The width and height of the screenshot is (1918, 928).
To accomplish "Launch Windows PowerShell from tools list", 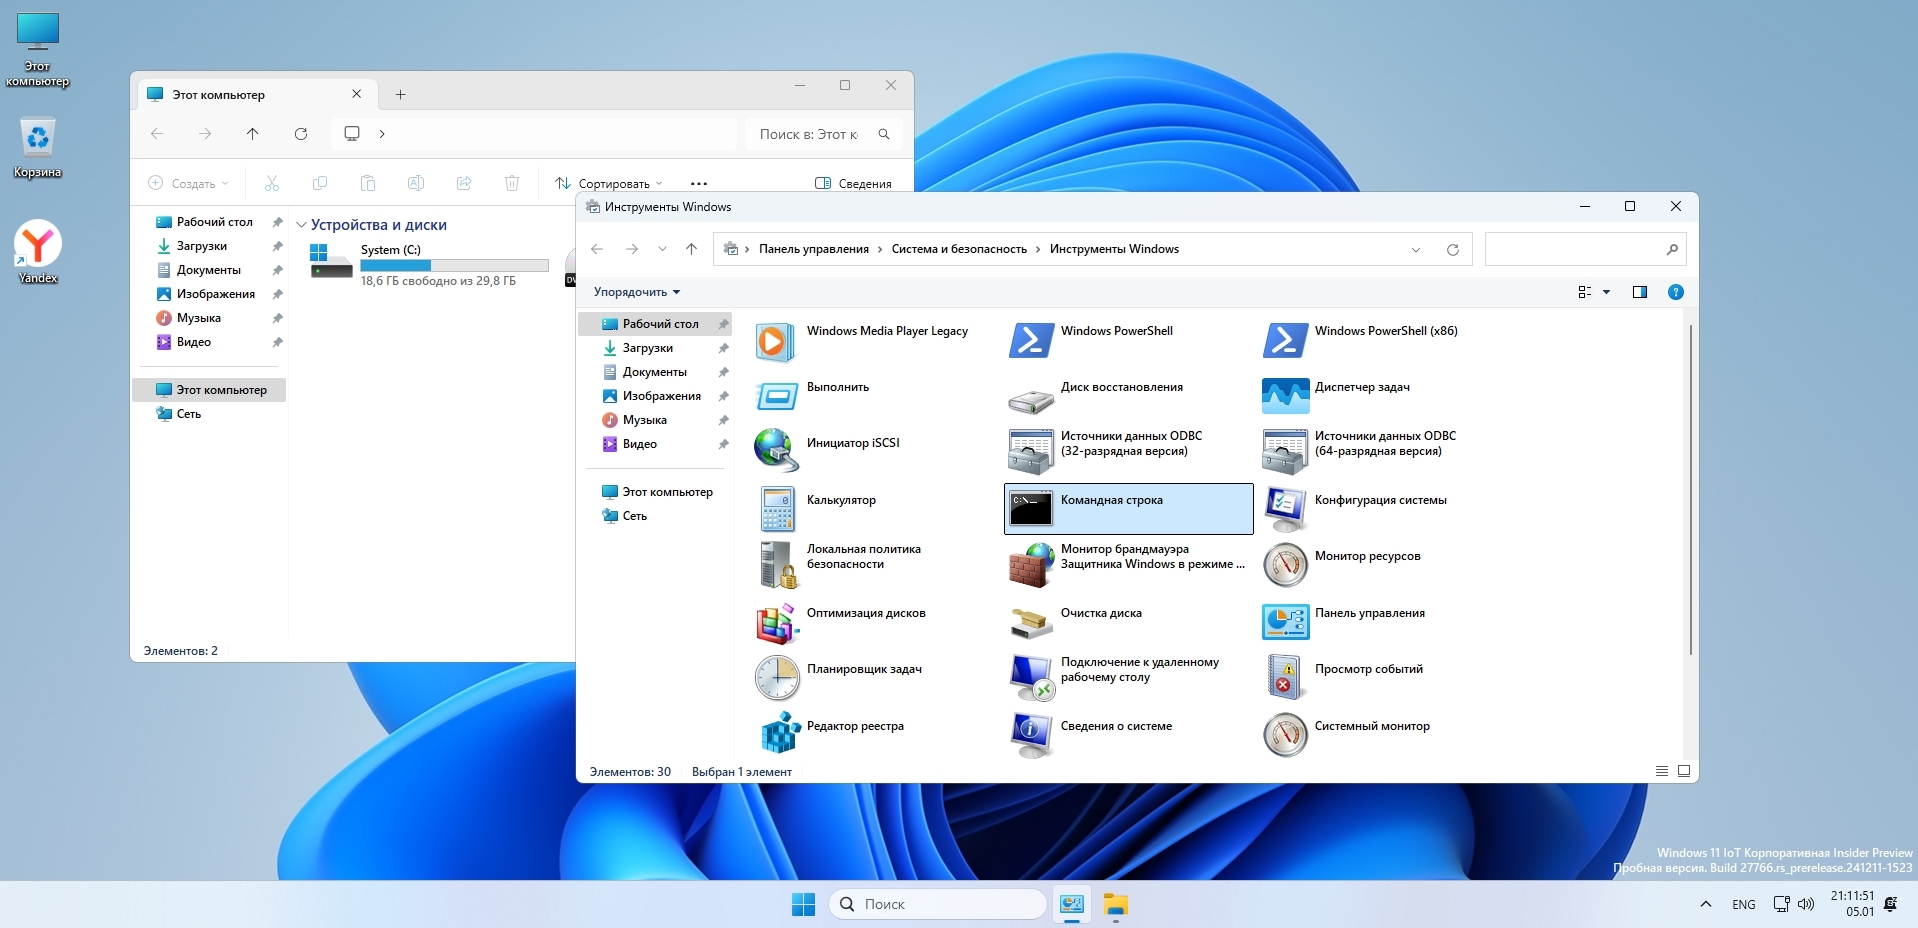I will click(1030, 342).
